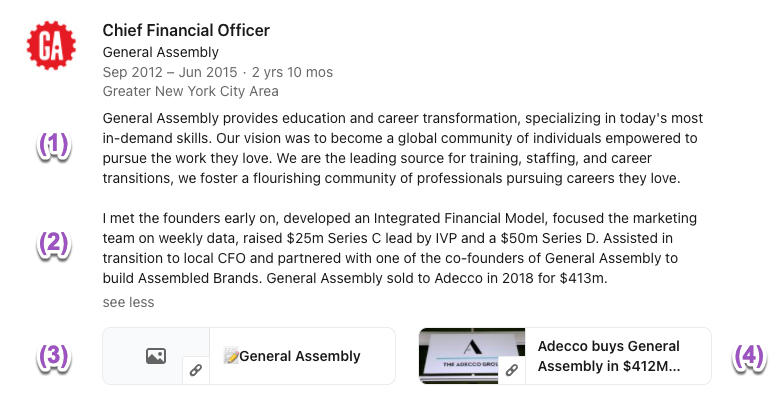This screenshot has width=780, height=416.
Task: Click the purple (3) annotation marker
Action: point(54,356)
